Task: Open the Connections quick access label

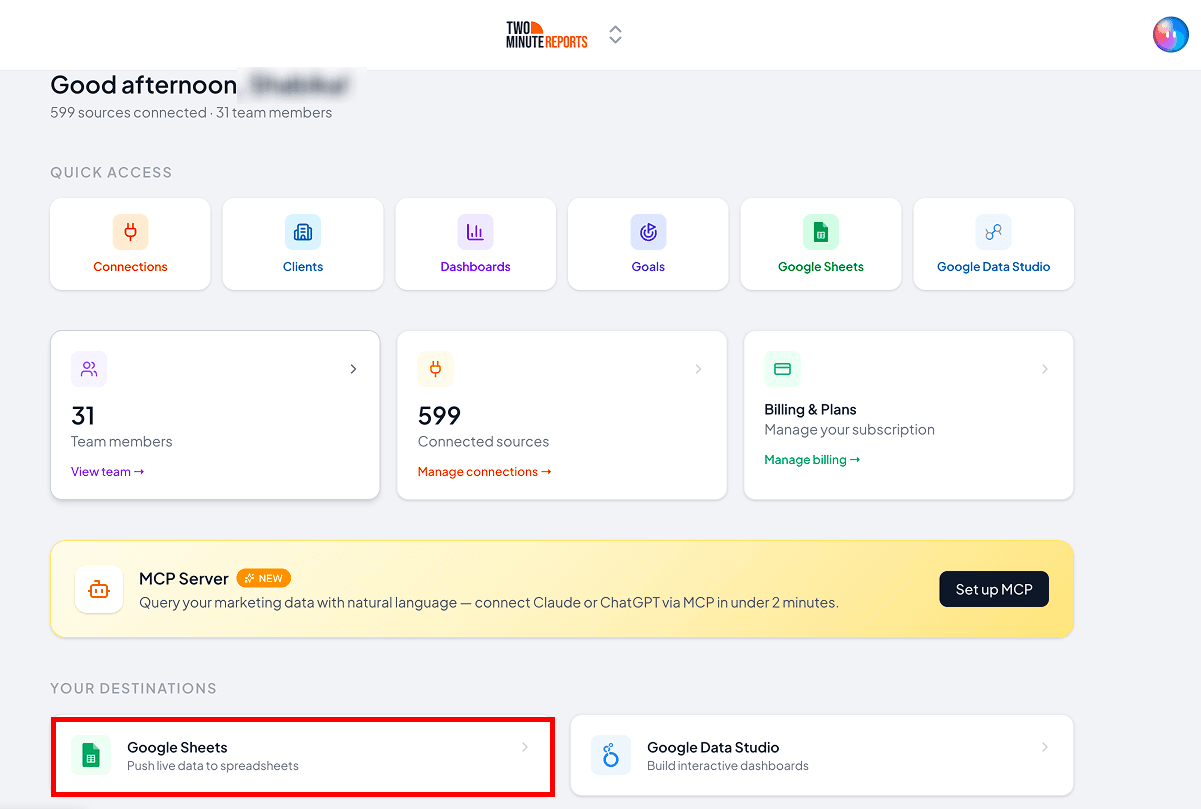Action: (x=130, y=267)
